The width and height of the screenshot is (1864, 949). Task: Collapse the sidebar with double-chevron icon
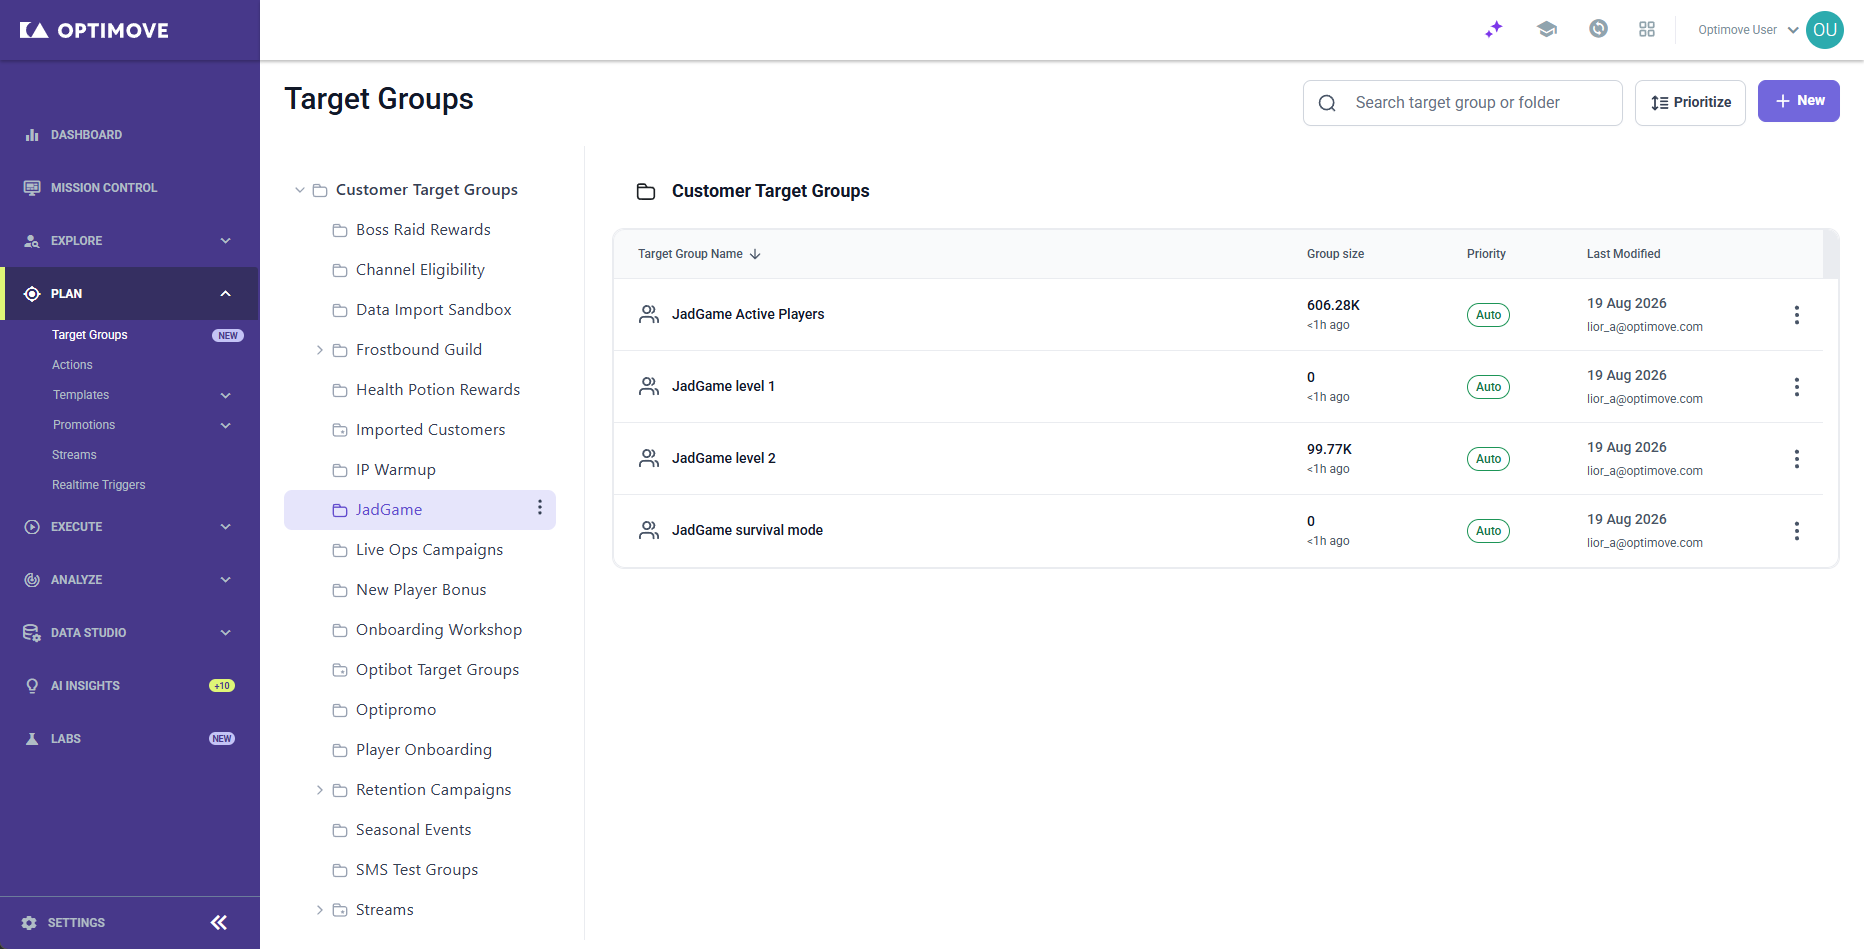coord(219,922)
